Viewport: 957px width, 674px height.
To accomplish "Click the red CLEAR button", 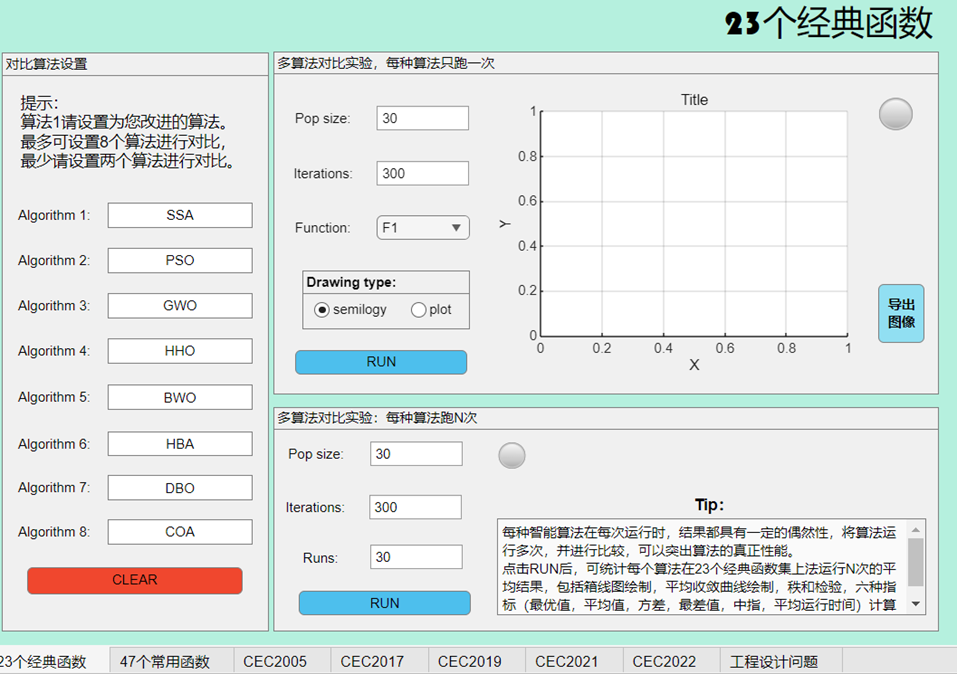I will pyautogui.click(x=134, y=580).
